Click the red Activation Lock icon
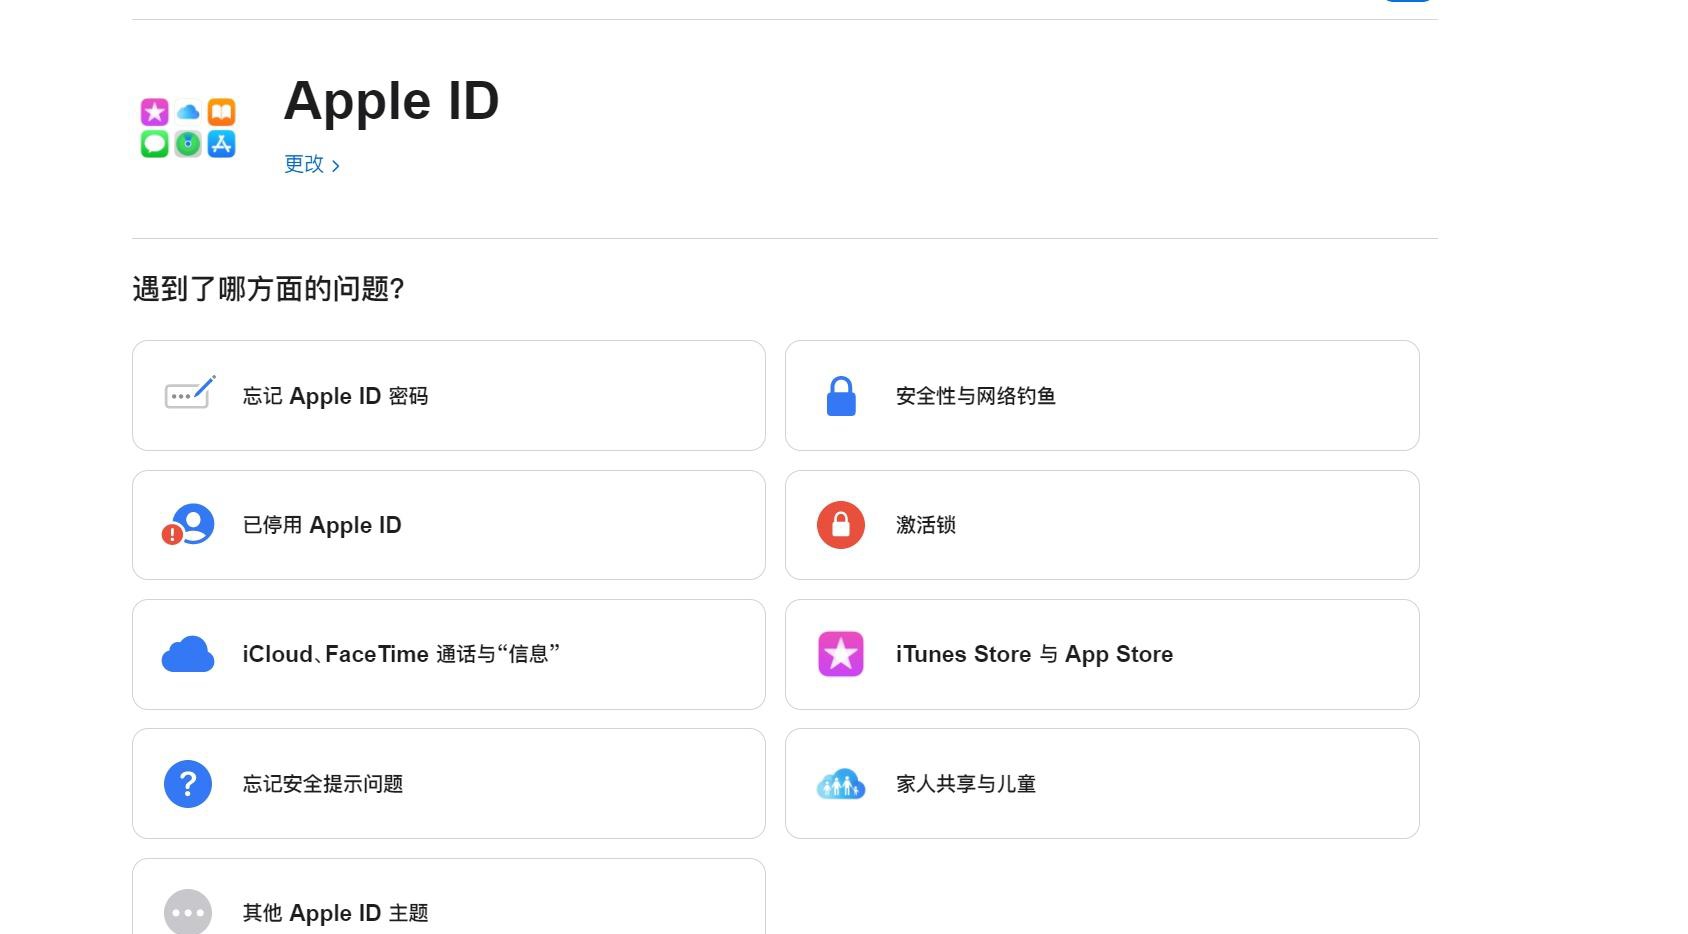 pyautogui.click(x=841, y=525)
